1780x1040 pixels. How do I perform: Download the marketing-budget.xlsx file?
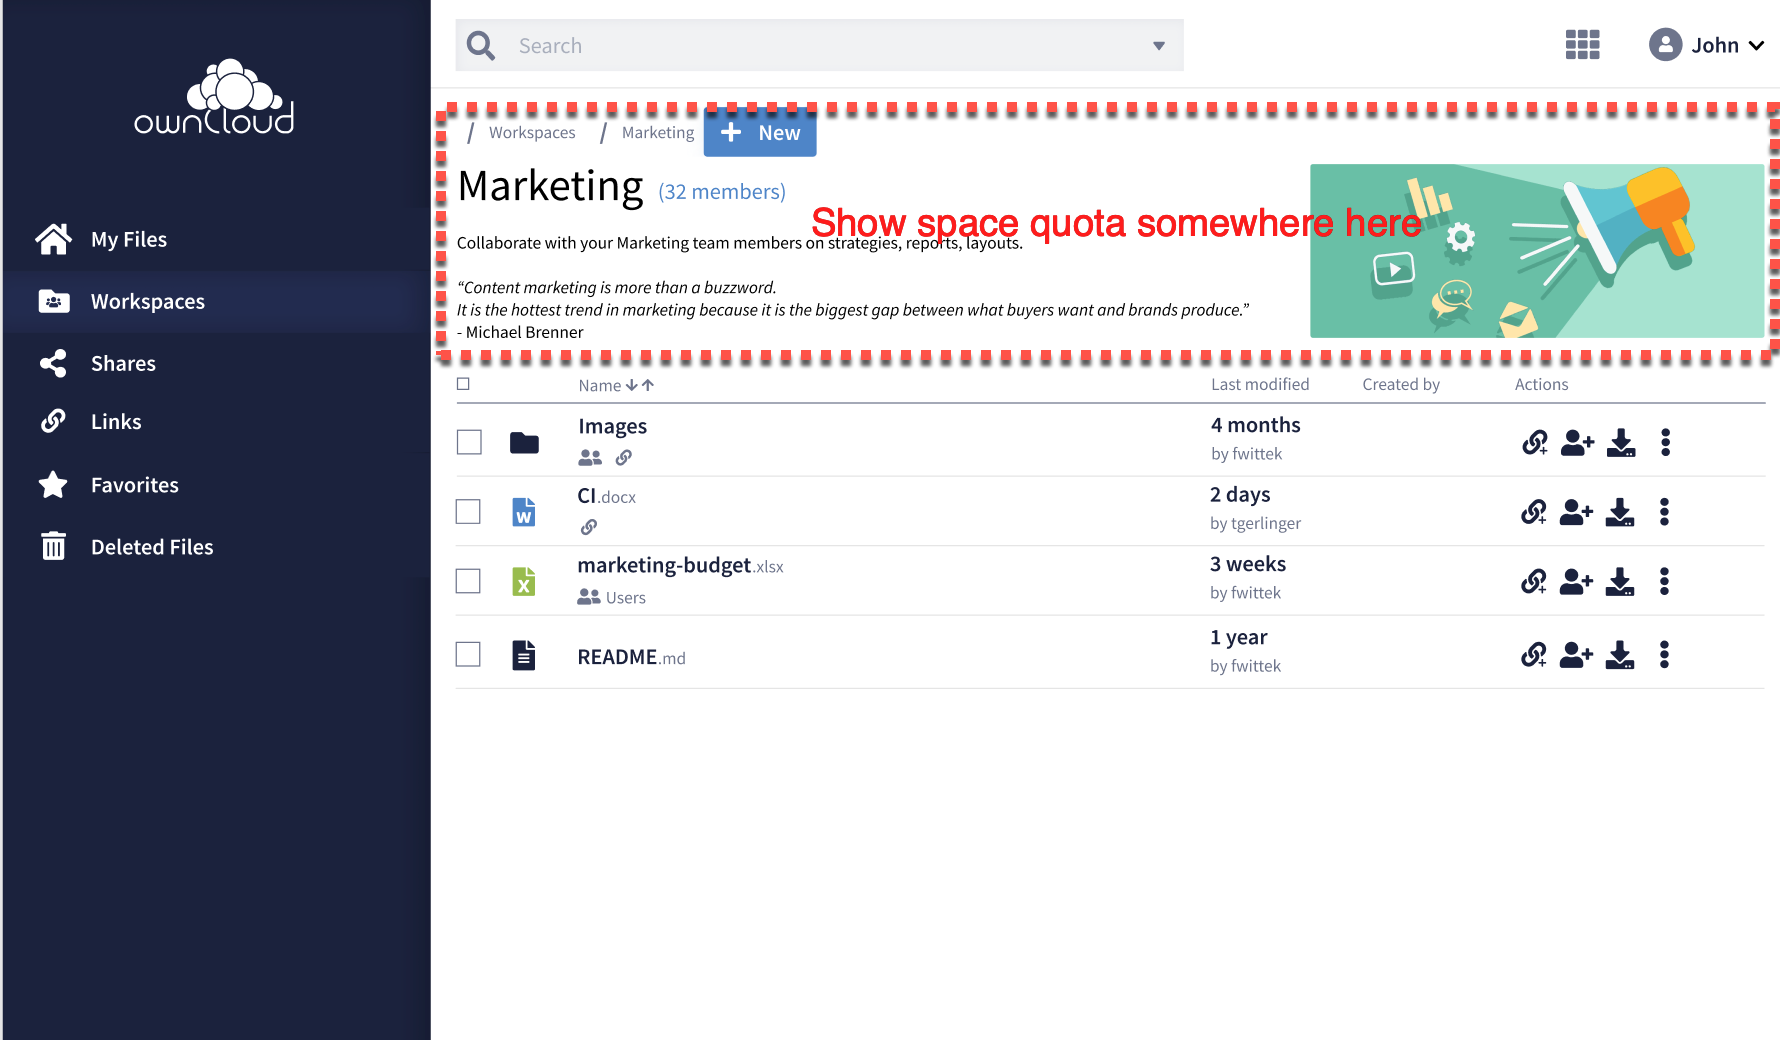1620,581
